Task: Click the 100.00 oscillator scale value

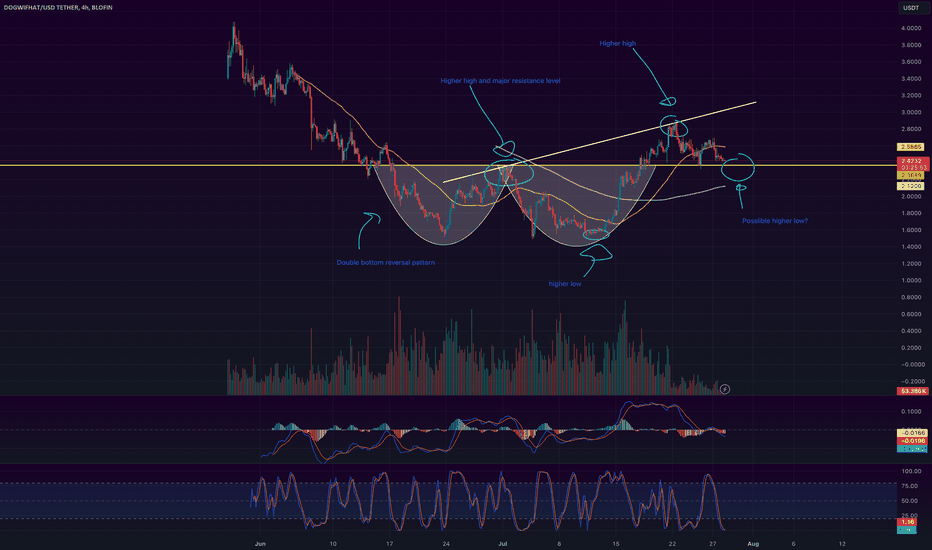Action: [911, 472]
